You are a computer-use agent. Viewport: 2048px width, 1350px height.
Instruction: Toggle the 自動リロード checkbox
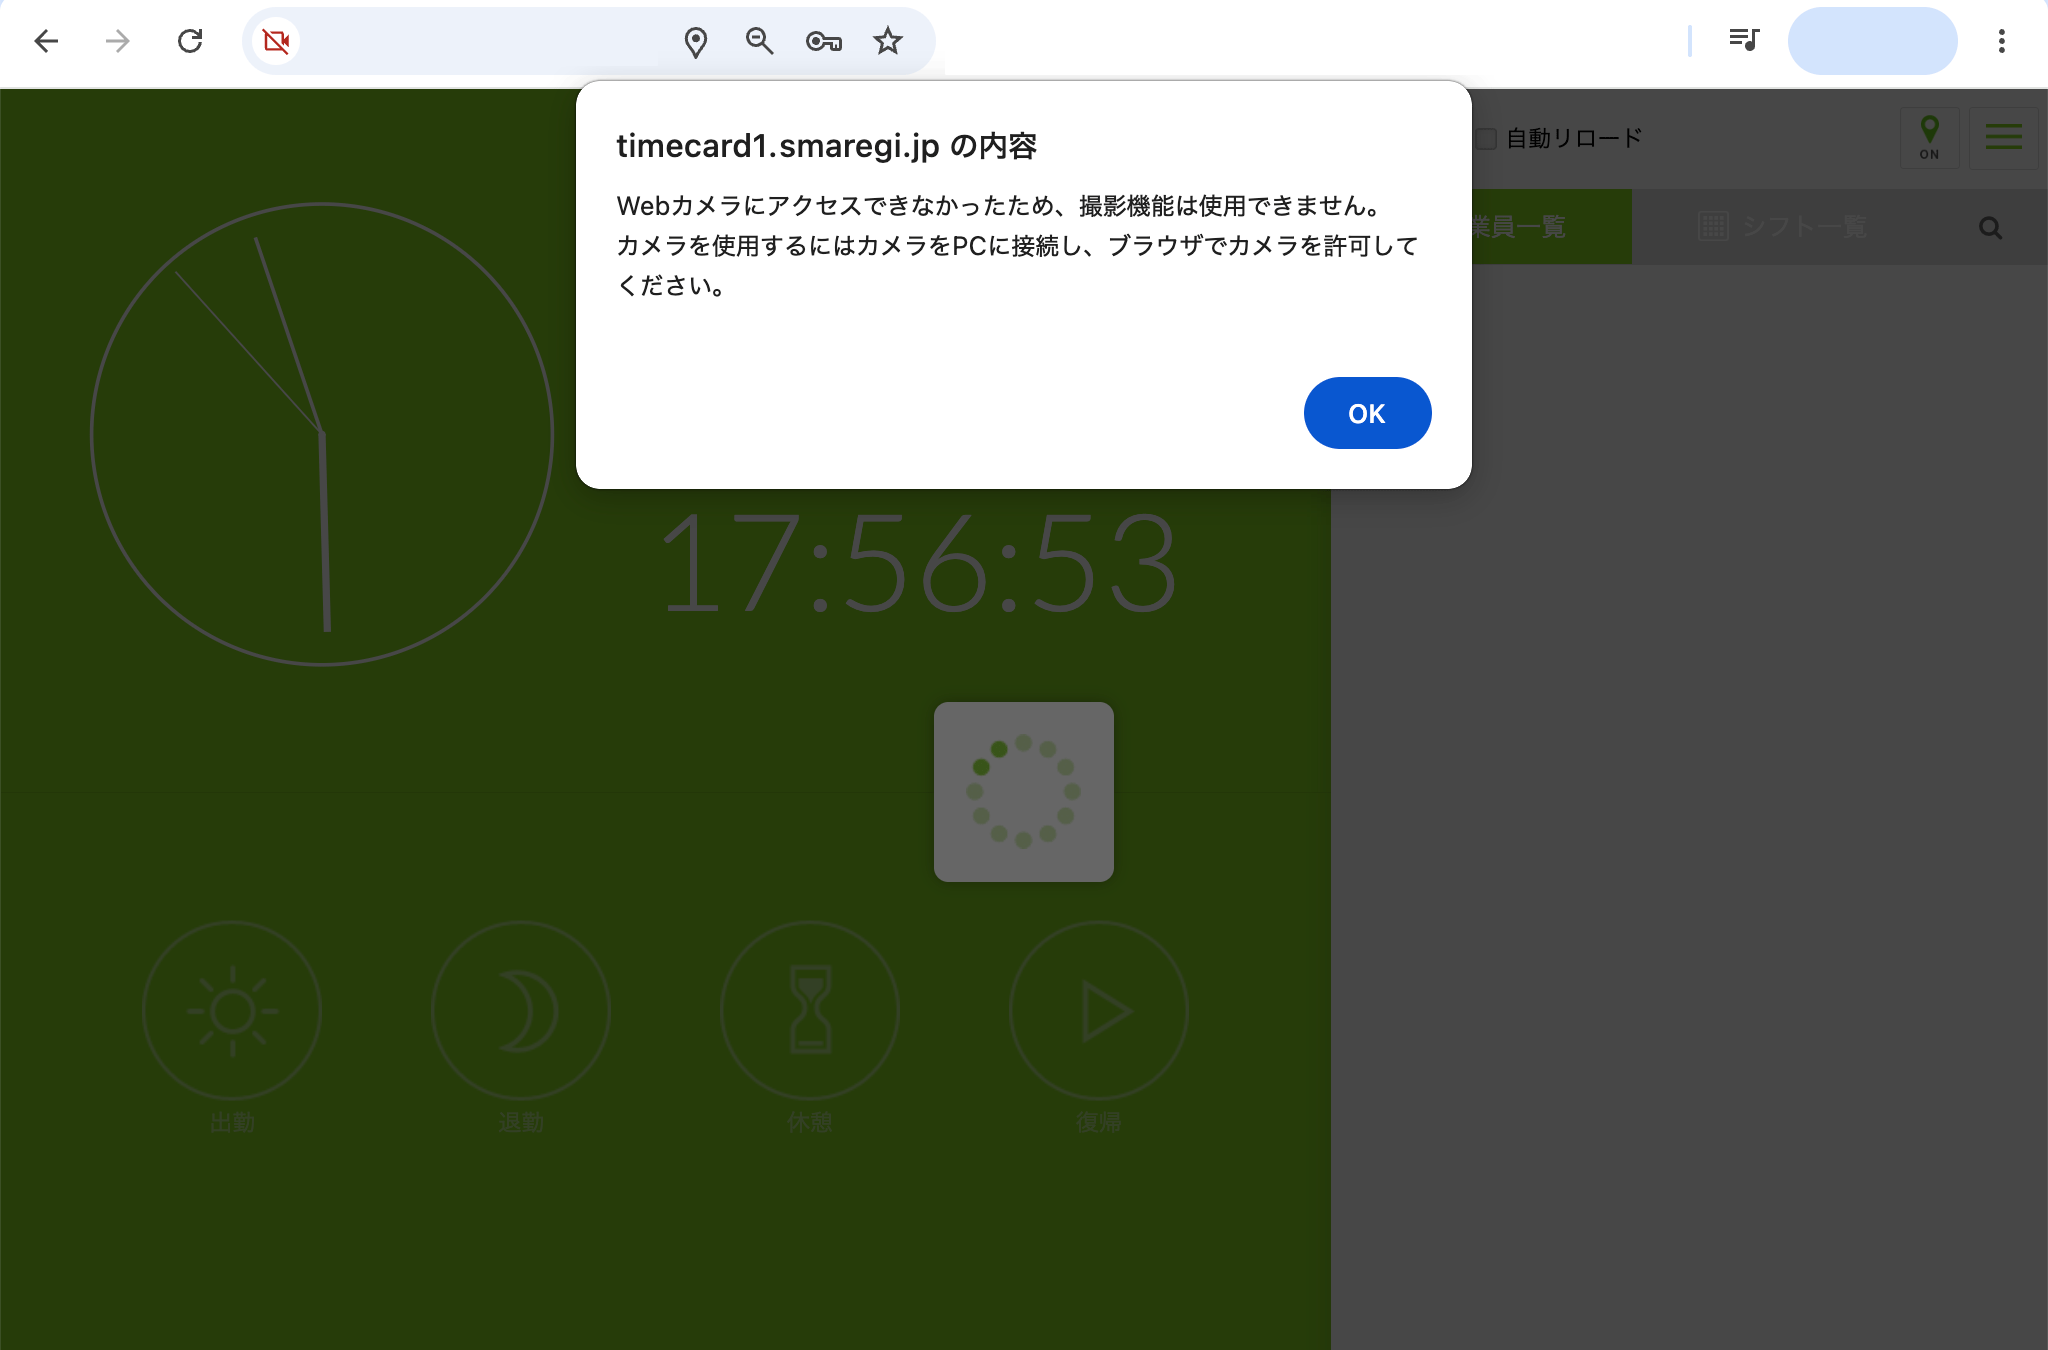click(x=1487, y=139)
